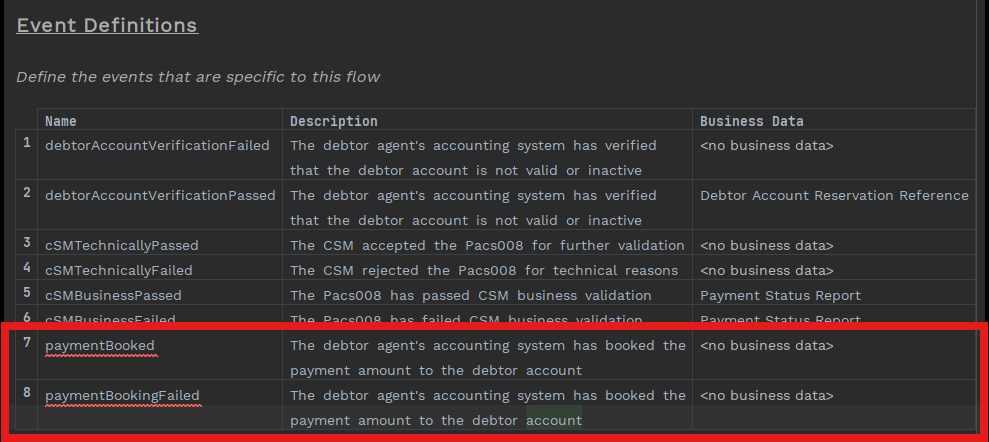
Task: Select row number 7 in the table
Action: point(27,344)
